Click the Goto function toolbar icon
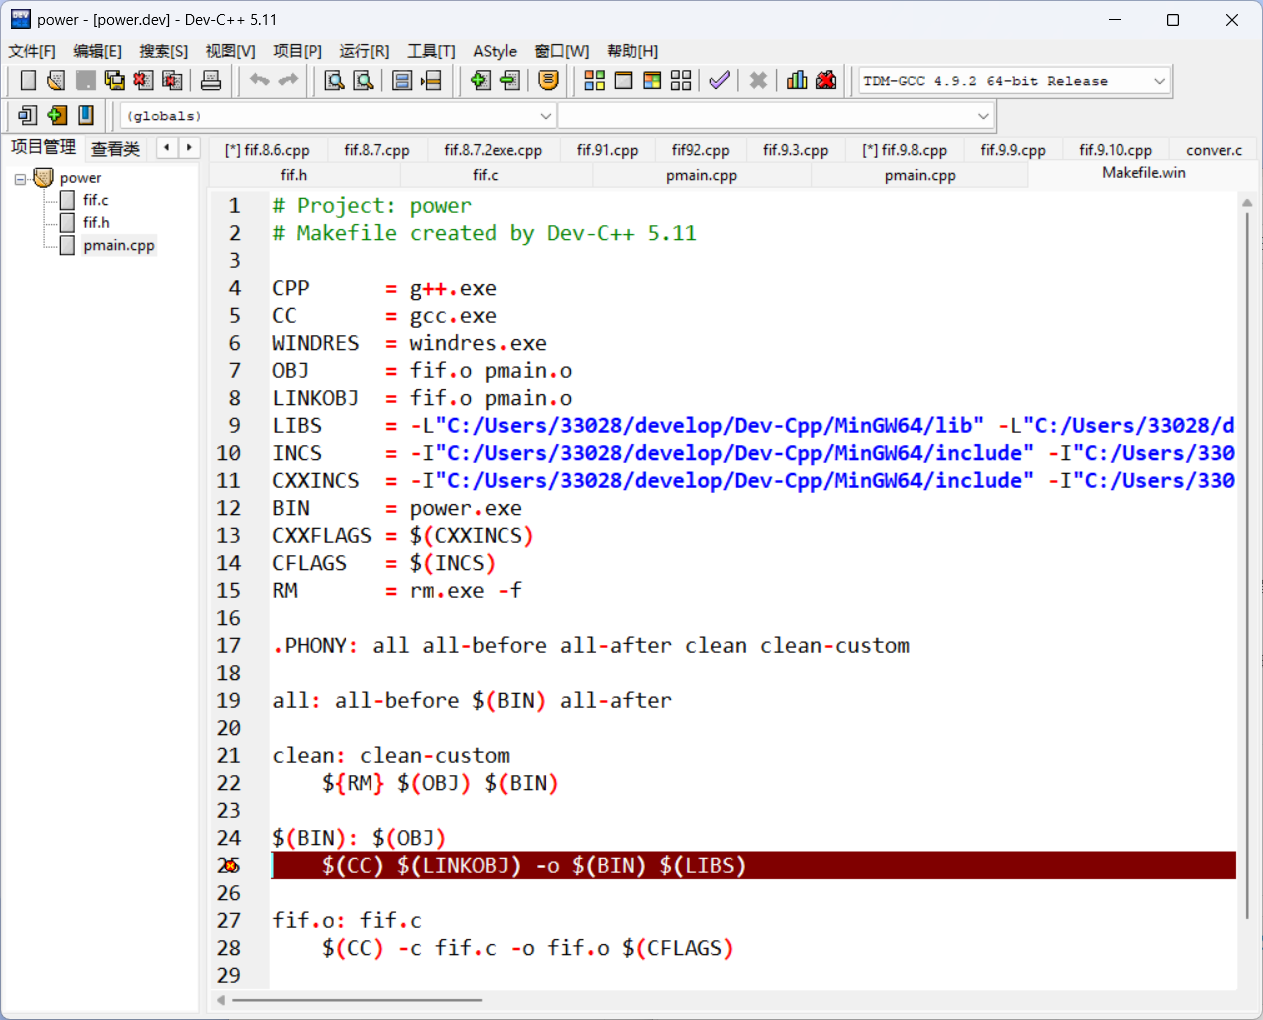 [402, 80]
